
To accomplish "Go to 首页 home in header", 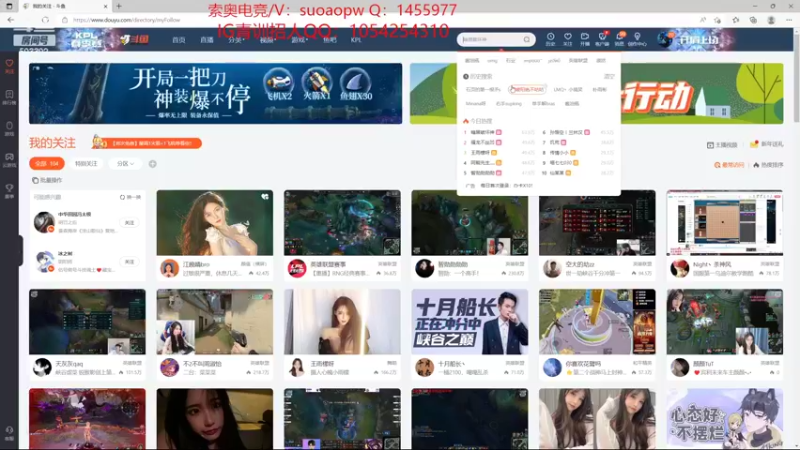I will point(179,40).
